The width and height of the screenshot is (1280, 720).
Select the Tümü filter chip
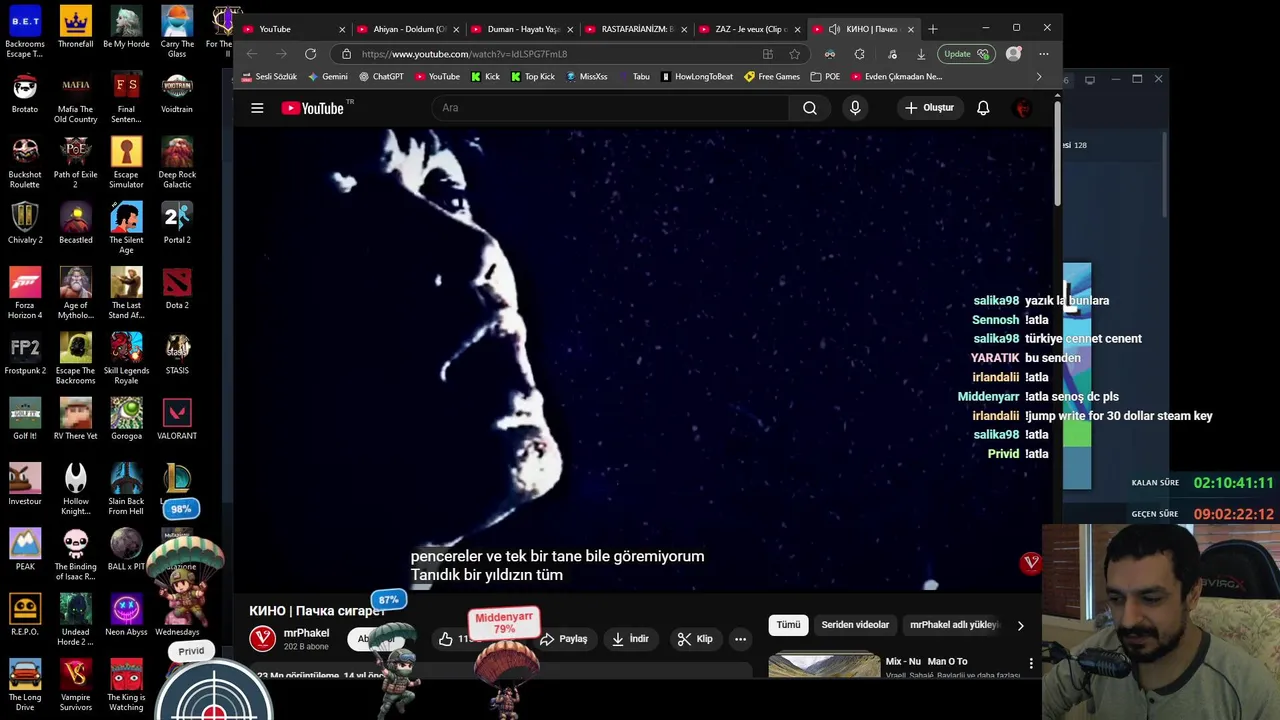pos(788,625)
